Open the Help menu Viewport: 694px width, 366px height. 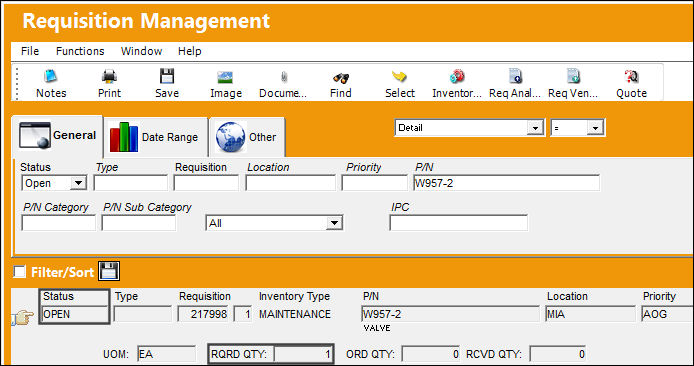(189, 51)
